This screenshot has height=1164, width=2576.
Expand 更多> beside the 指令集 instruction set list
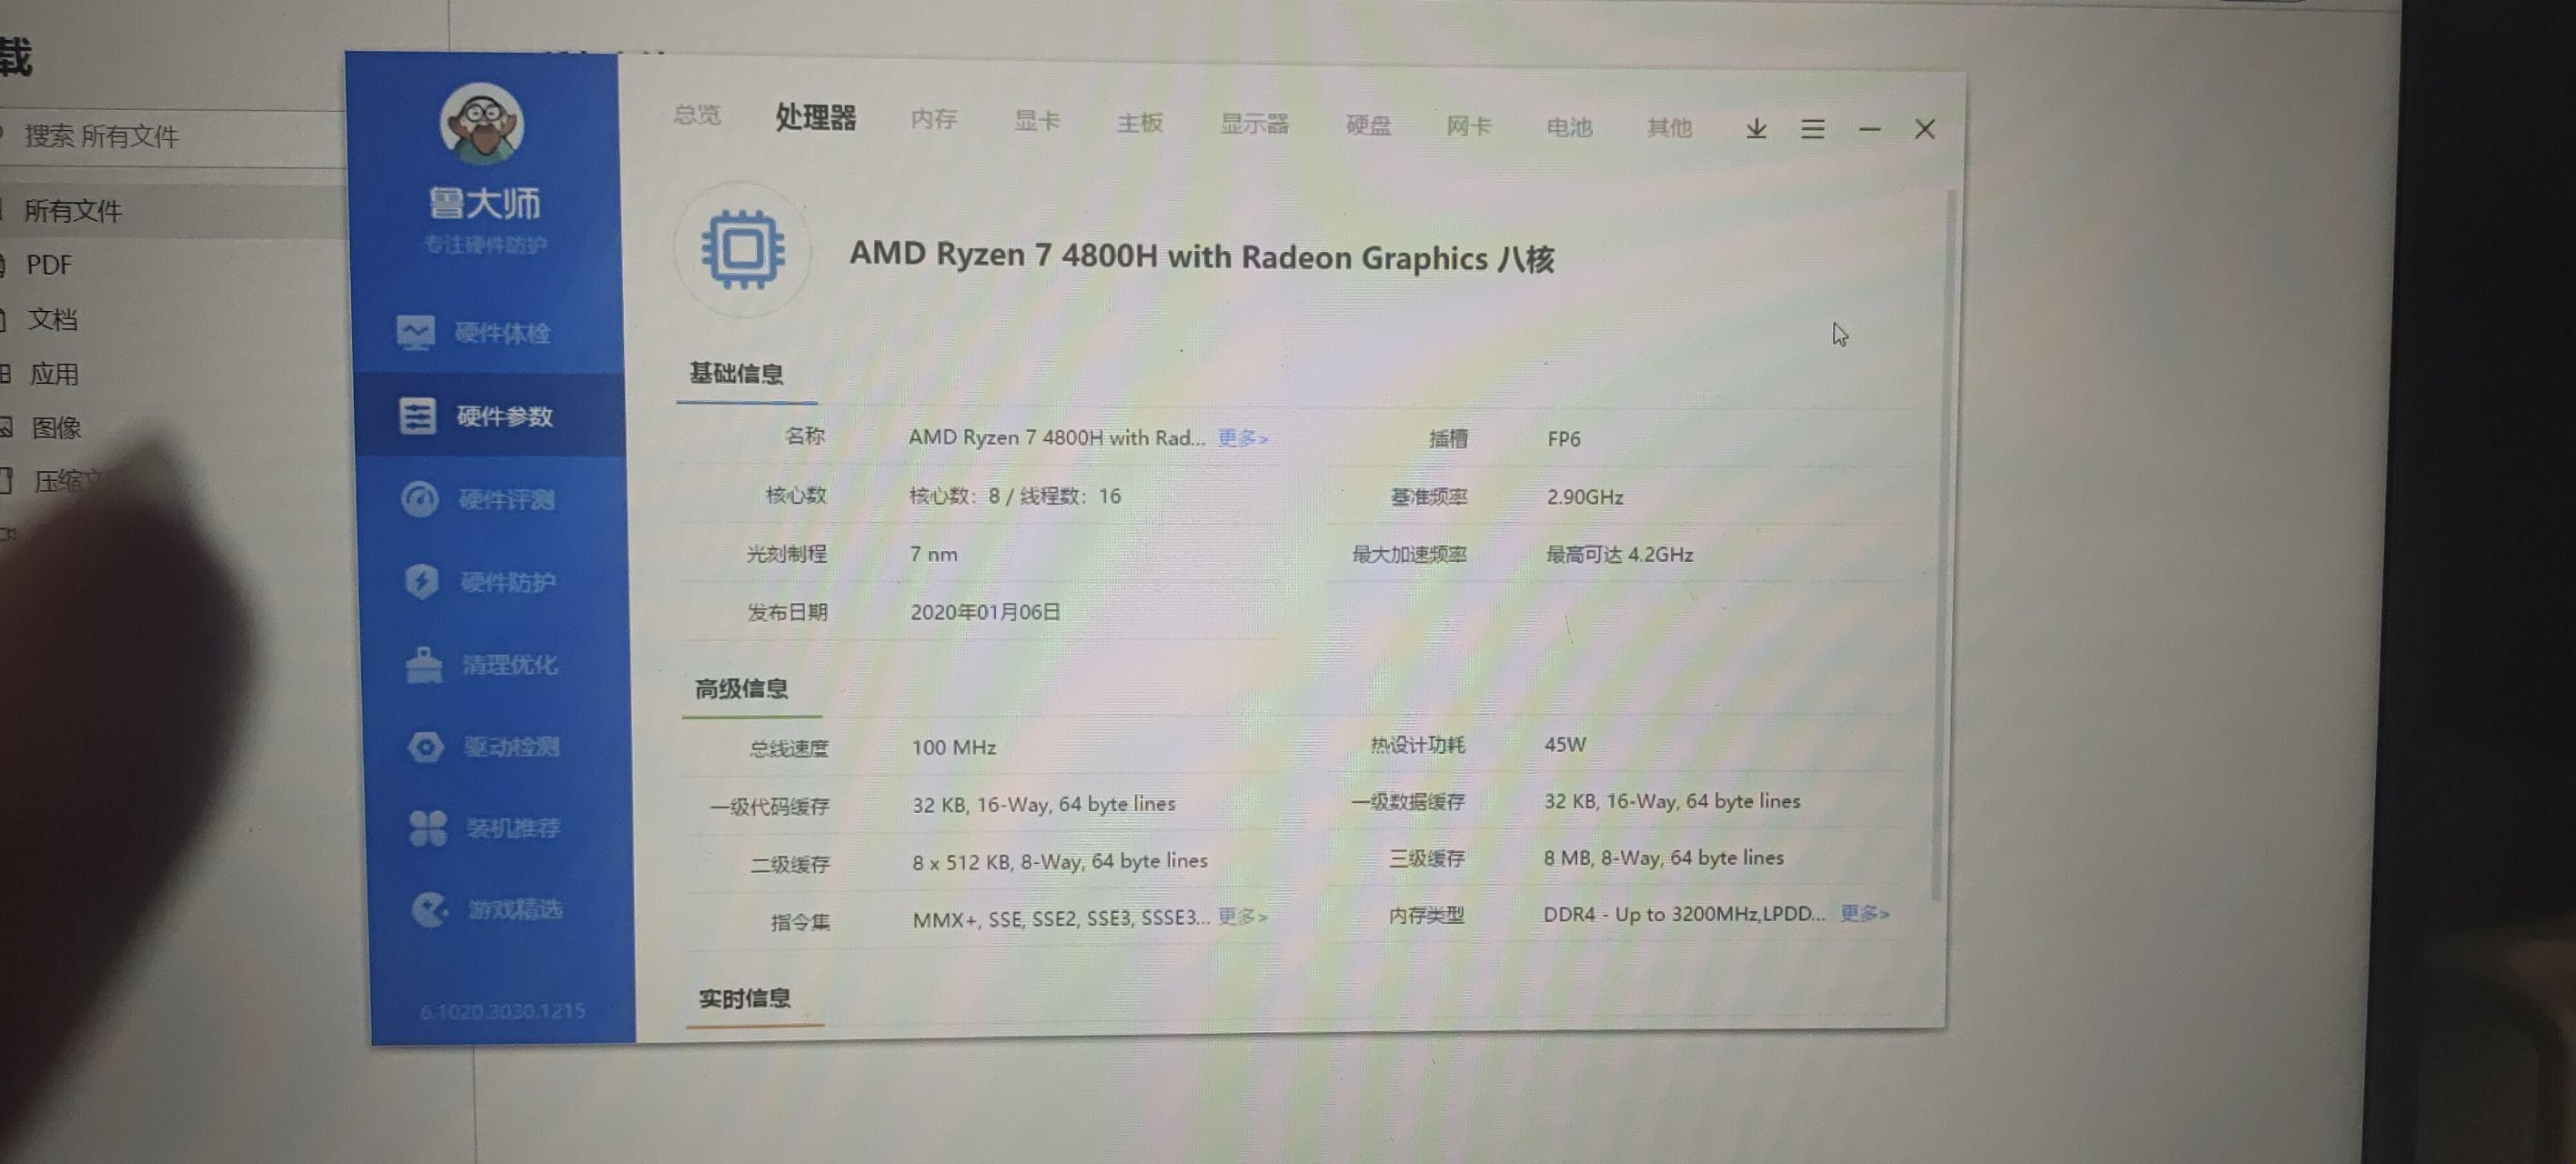[x=1242, y=917]
